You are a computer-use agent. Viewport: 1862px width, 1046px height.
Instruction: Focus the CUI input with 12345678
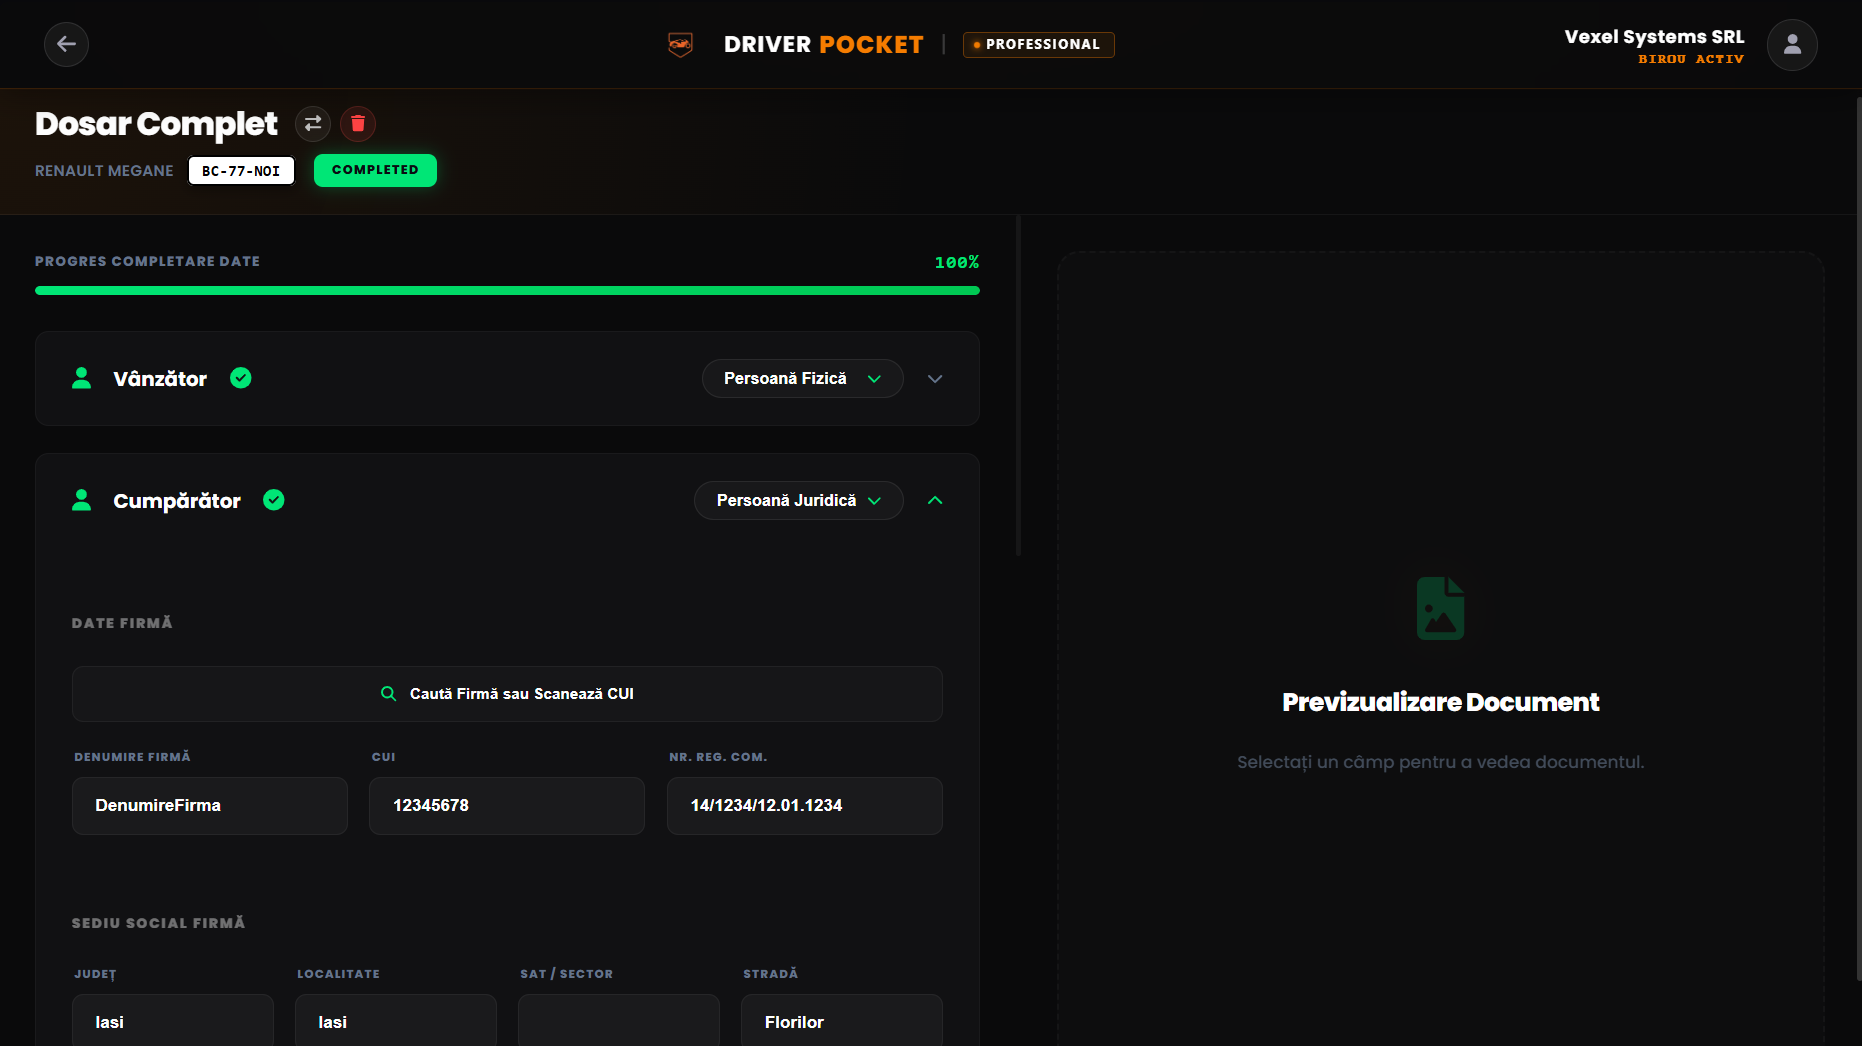point(507,806)
